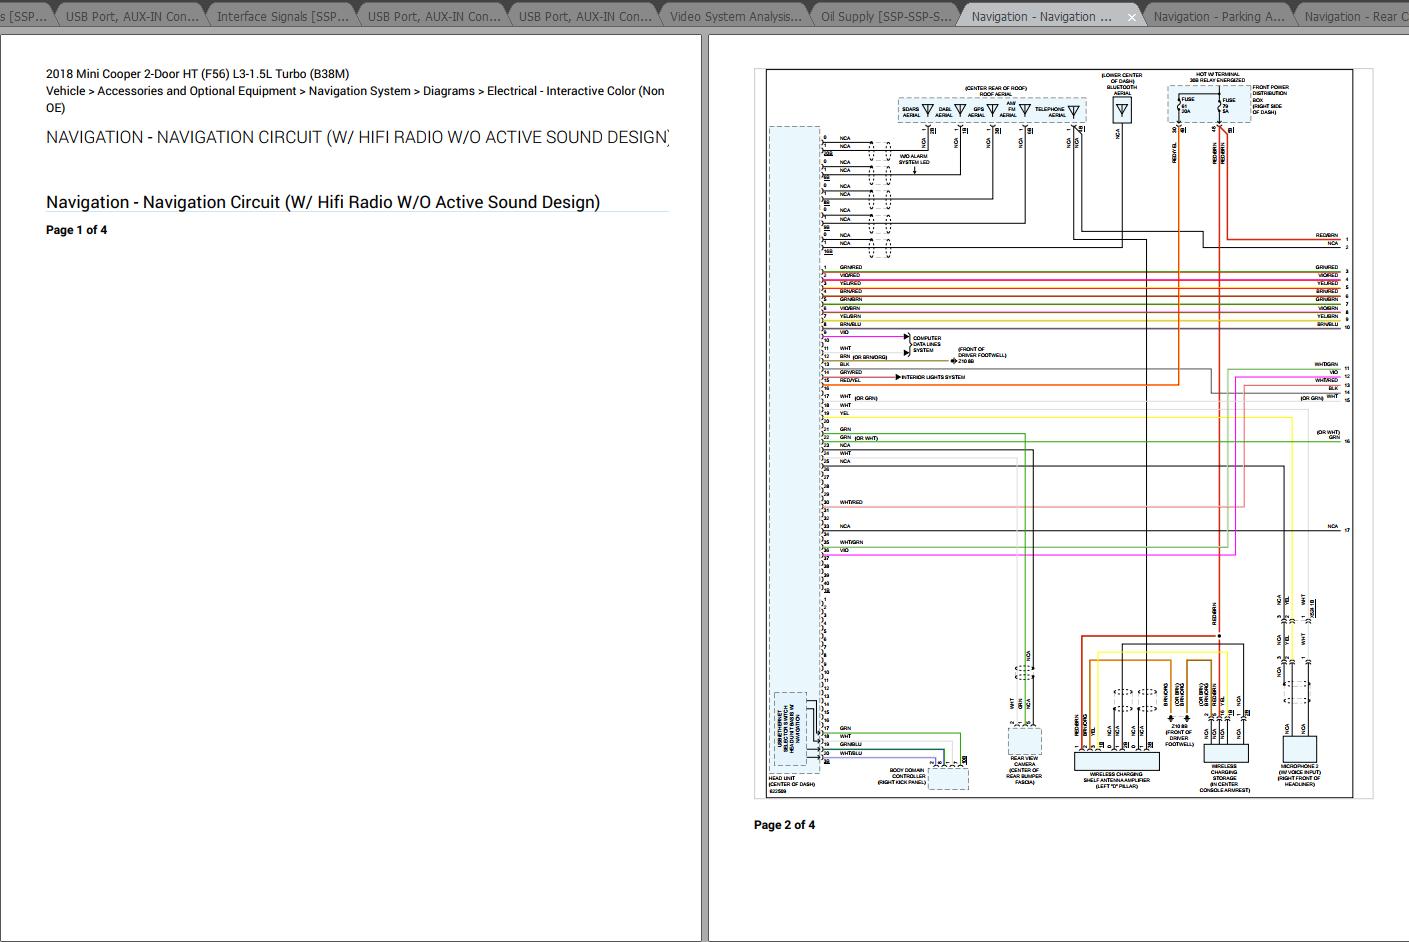Select the Body Domain Controller box
Image resolution: width=1409 pixels, height=942 pixels.
[x=948, y=779]
